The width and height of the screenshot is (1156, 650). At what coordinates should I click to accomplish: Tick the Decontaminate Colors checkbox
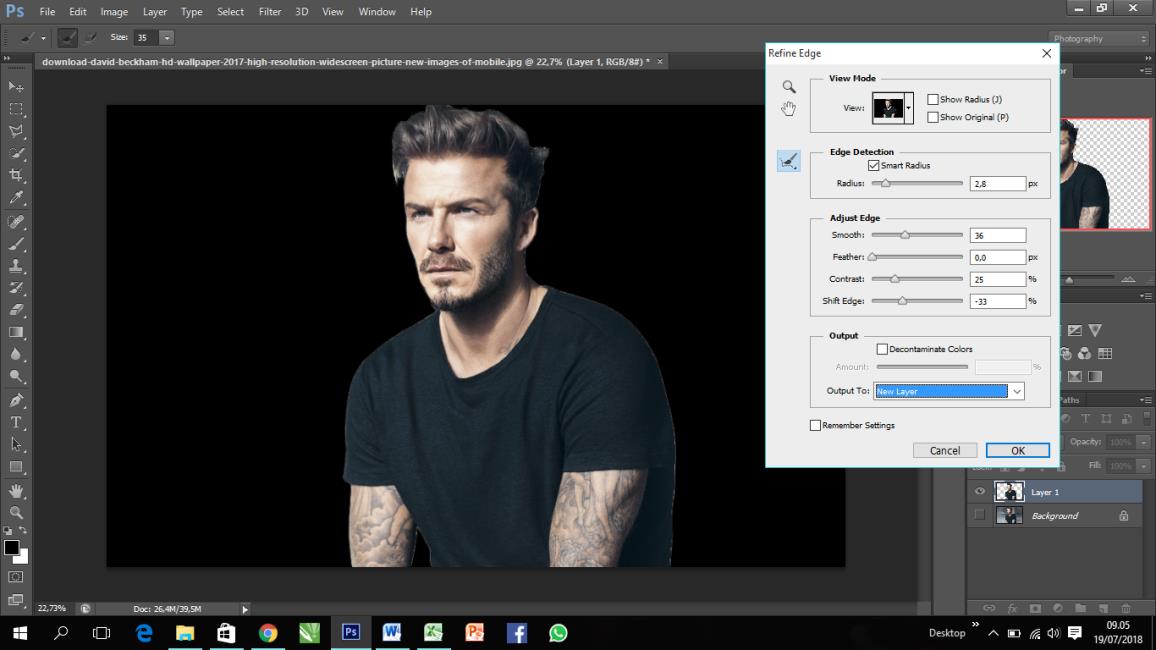pos(882,349)
